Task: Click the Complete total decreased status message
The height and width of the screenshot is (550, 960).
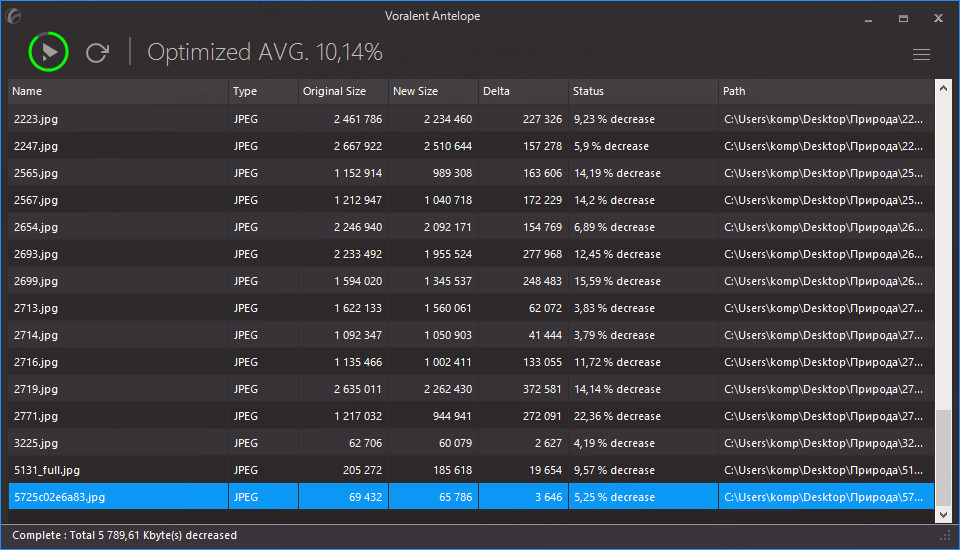Action: pyautogui.click(x=124, y=535)
